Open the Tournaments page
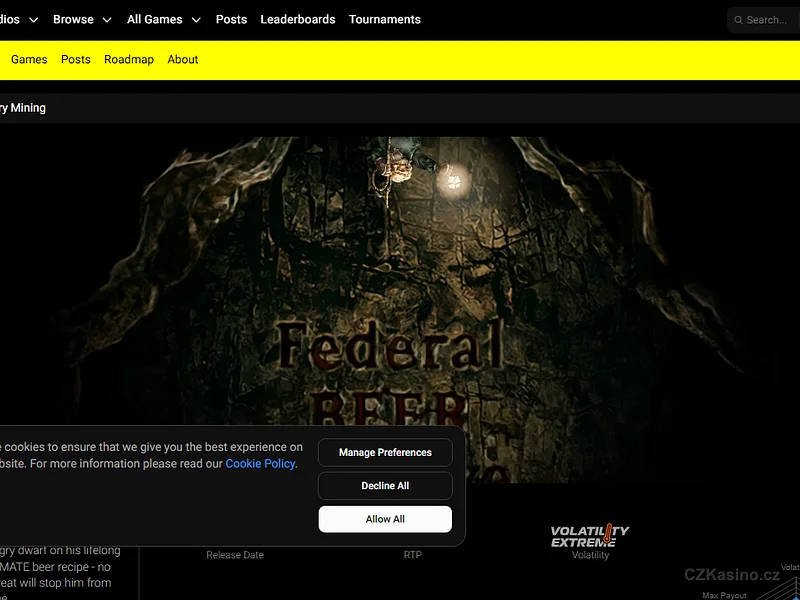Viewport: 800px width, 600px height. (x=385, y=20)
